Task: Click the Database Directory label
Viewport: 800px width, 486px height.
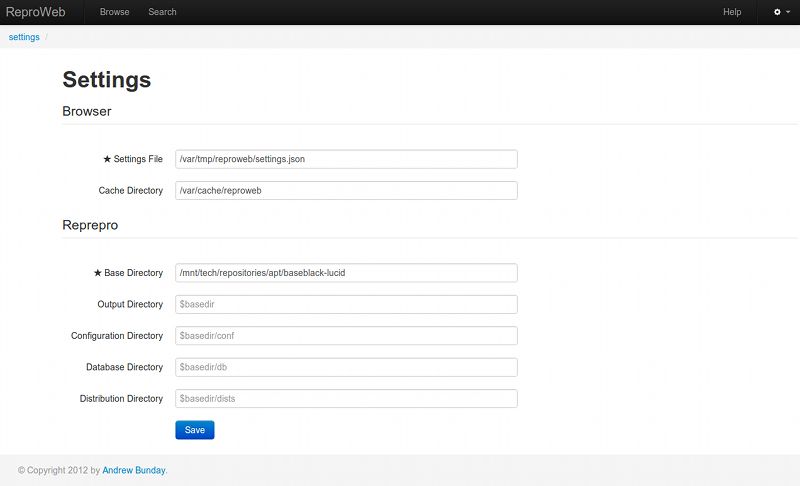Action: (124, 367)
